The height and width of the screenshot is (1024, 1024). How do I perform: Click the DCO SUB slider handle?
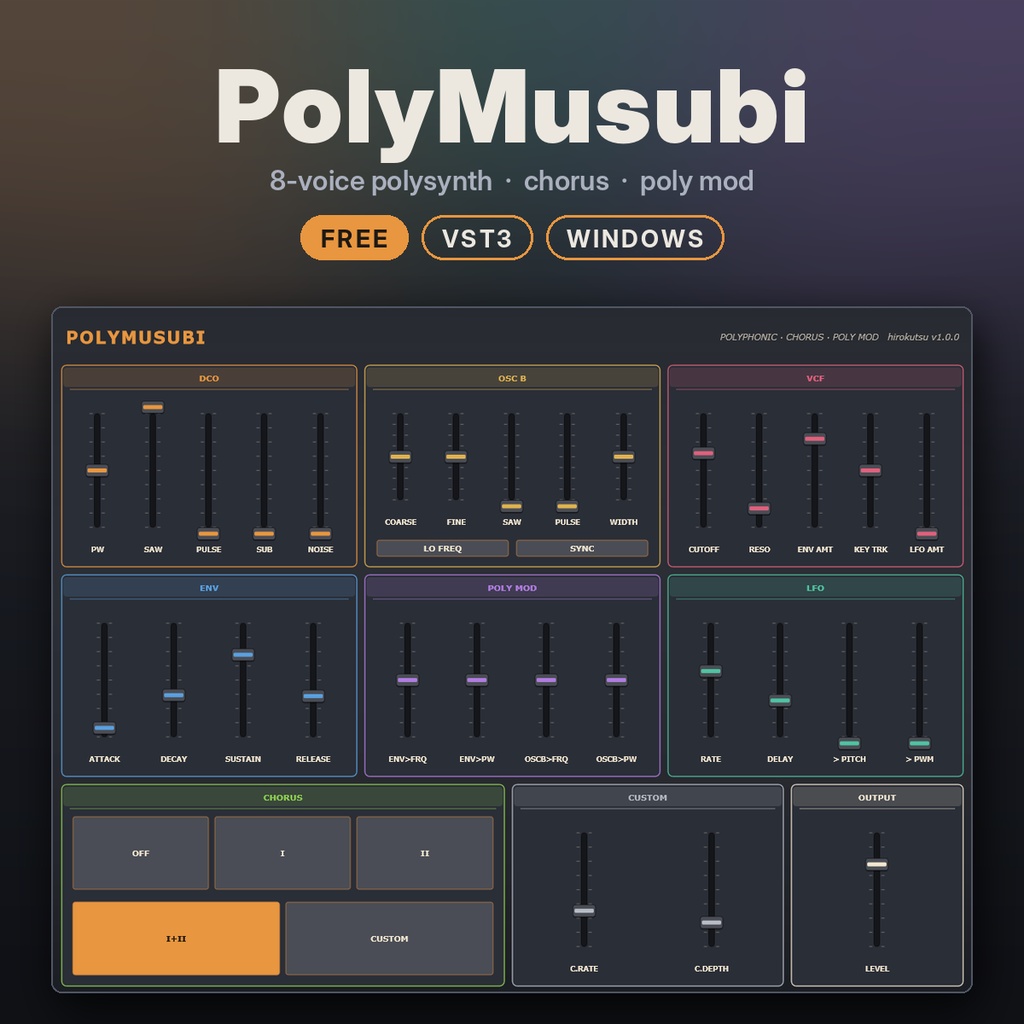coord(264,534)
